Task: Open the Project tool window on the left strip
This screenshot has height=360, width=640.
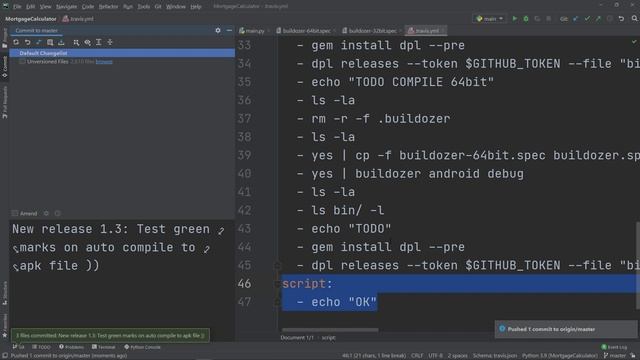Action: click(4, 38)
